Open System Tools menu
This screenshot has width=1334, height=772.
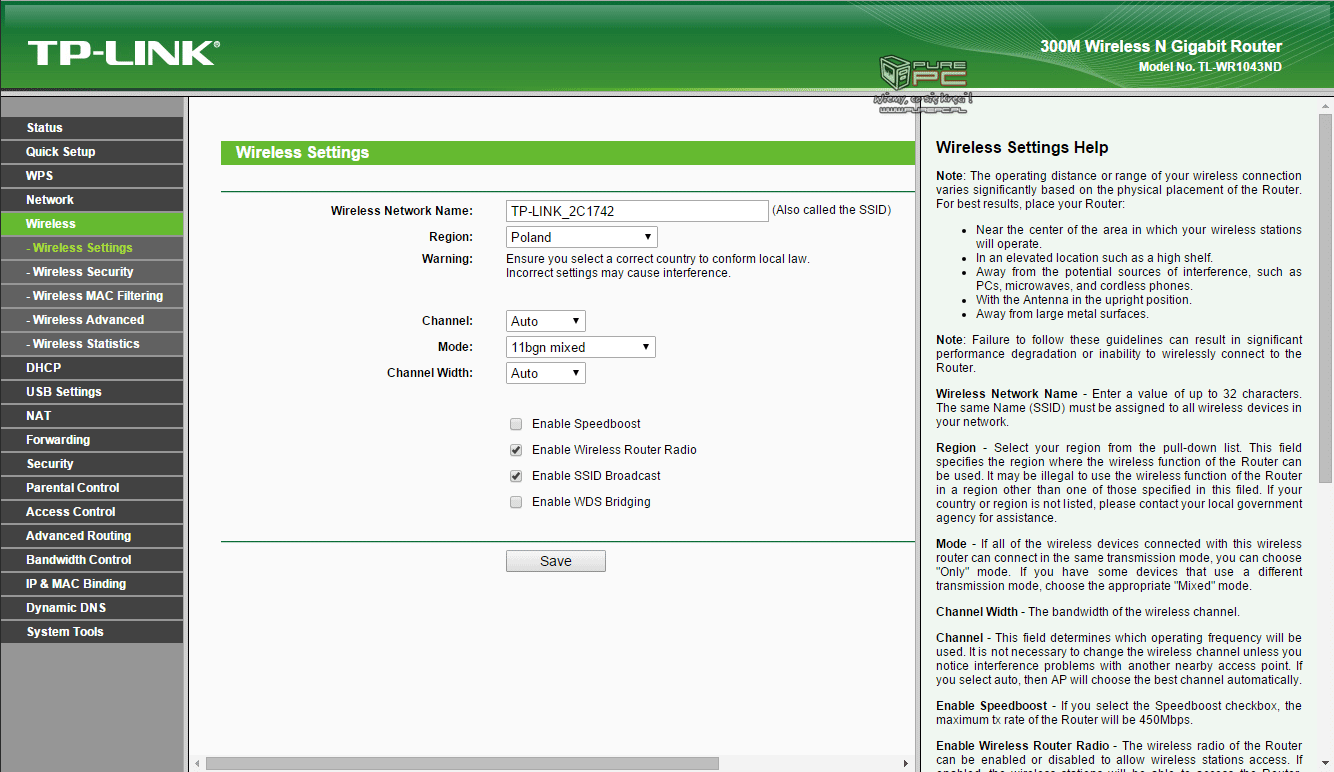click(92, 632)
